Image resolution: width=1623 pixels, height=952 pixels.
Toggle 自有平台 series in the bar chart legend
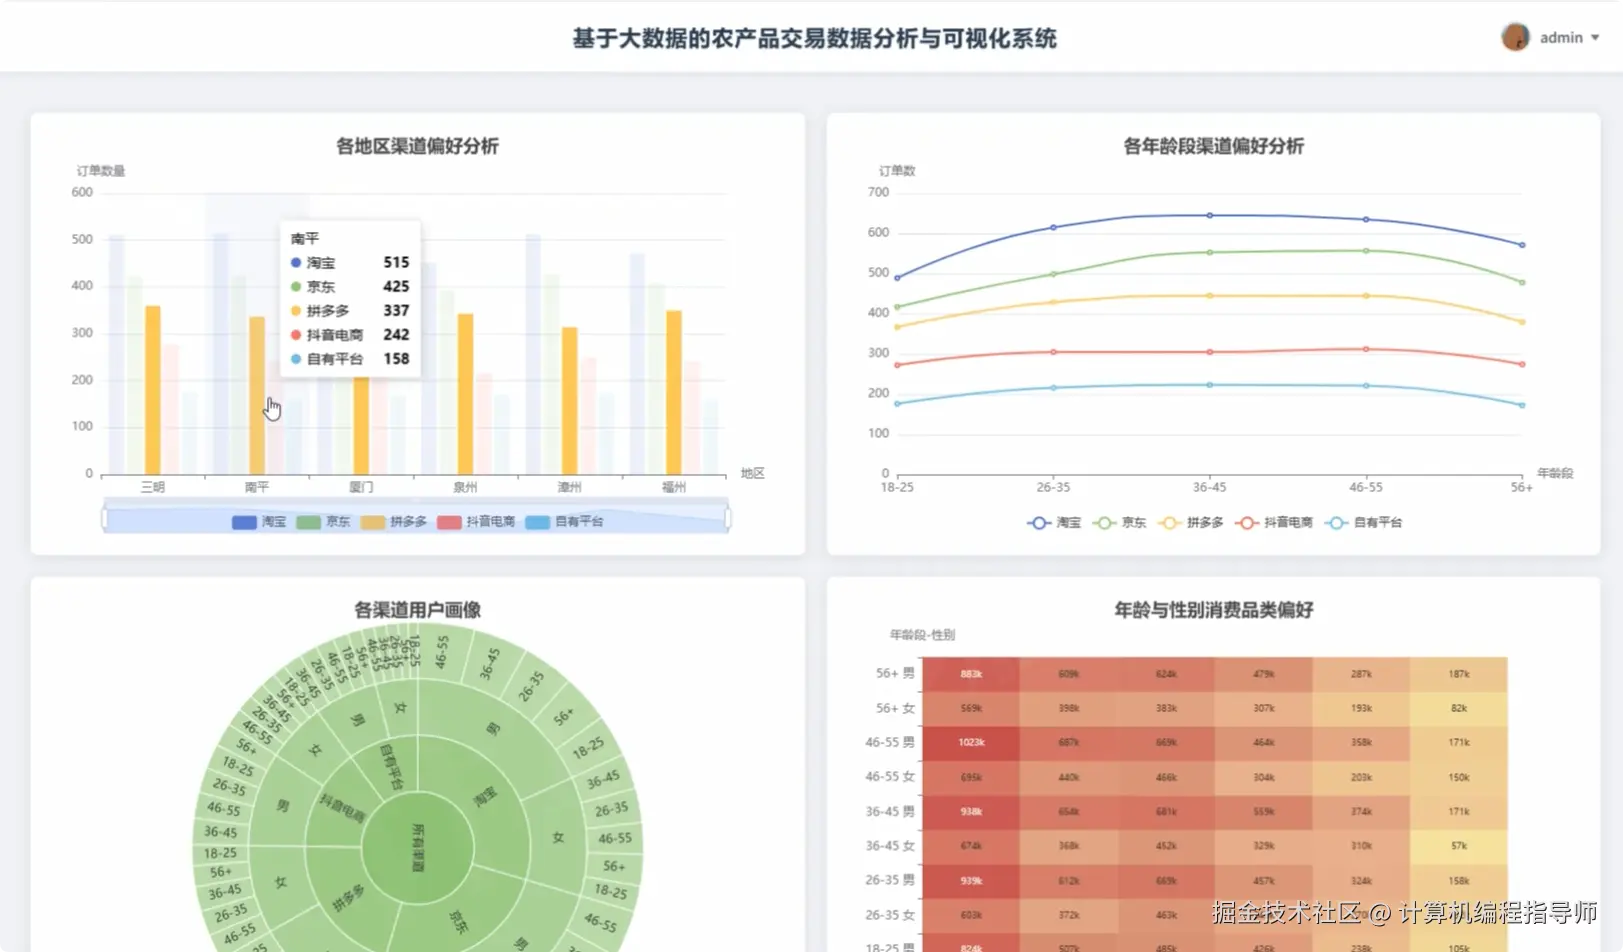click(x=564, y=522)
